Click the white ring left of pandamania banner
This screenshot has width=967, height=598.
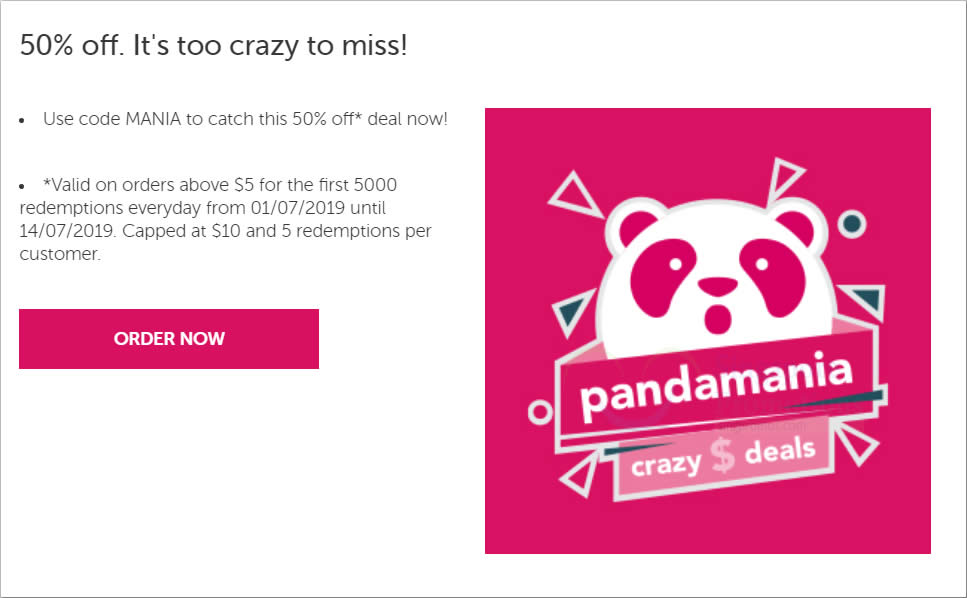pos(540,412)
